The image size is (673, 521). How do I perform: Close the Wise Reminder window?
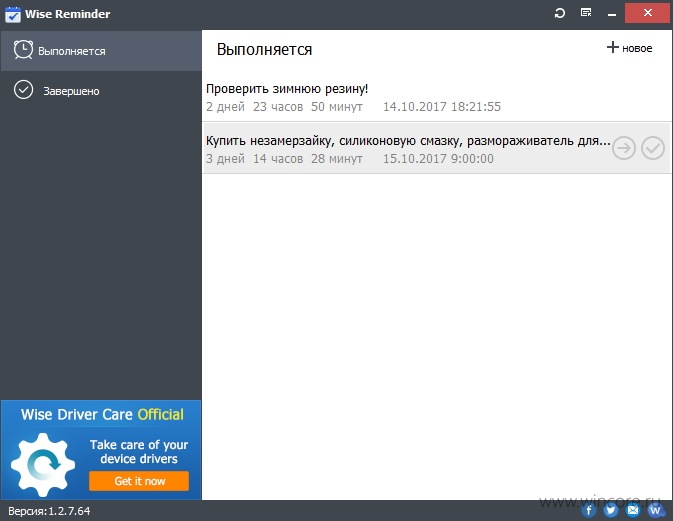[x=648, y=13]
